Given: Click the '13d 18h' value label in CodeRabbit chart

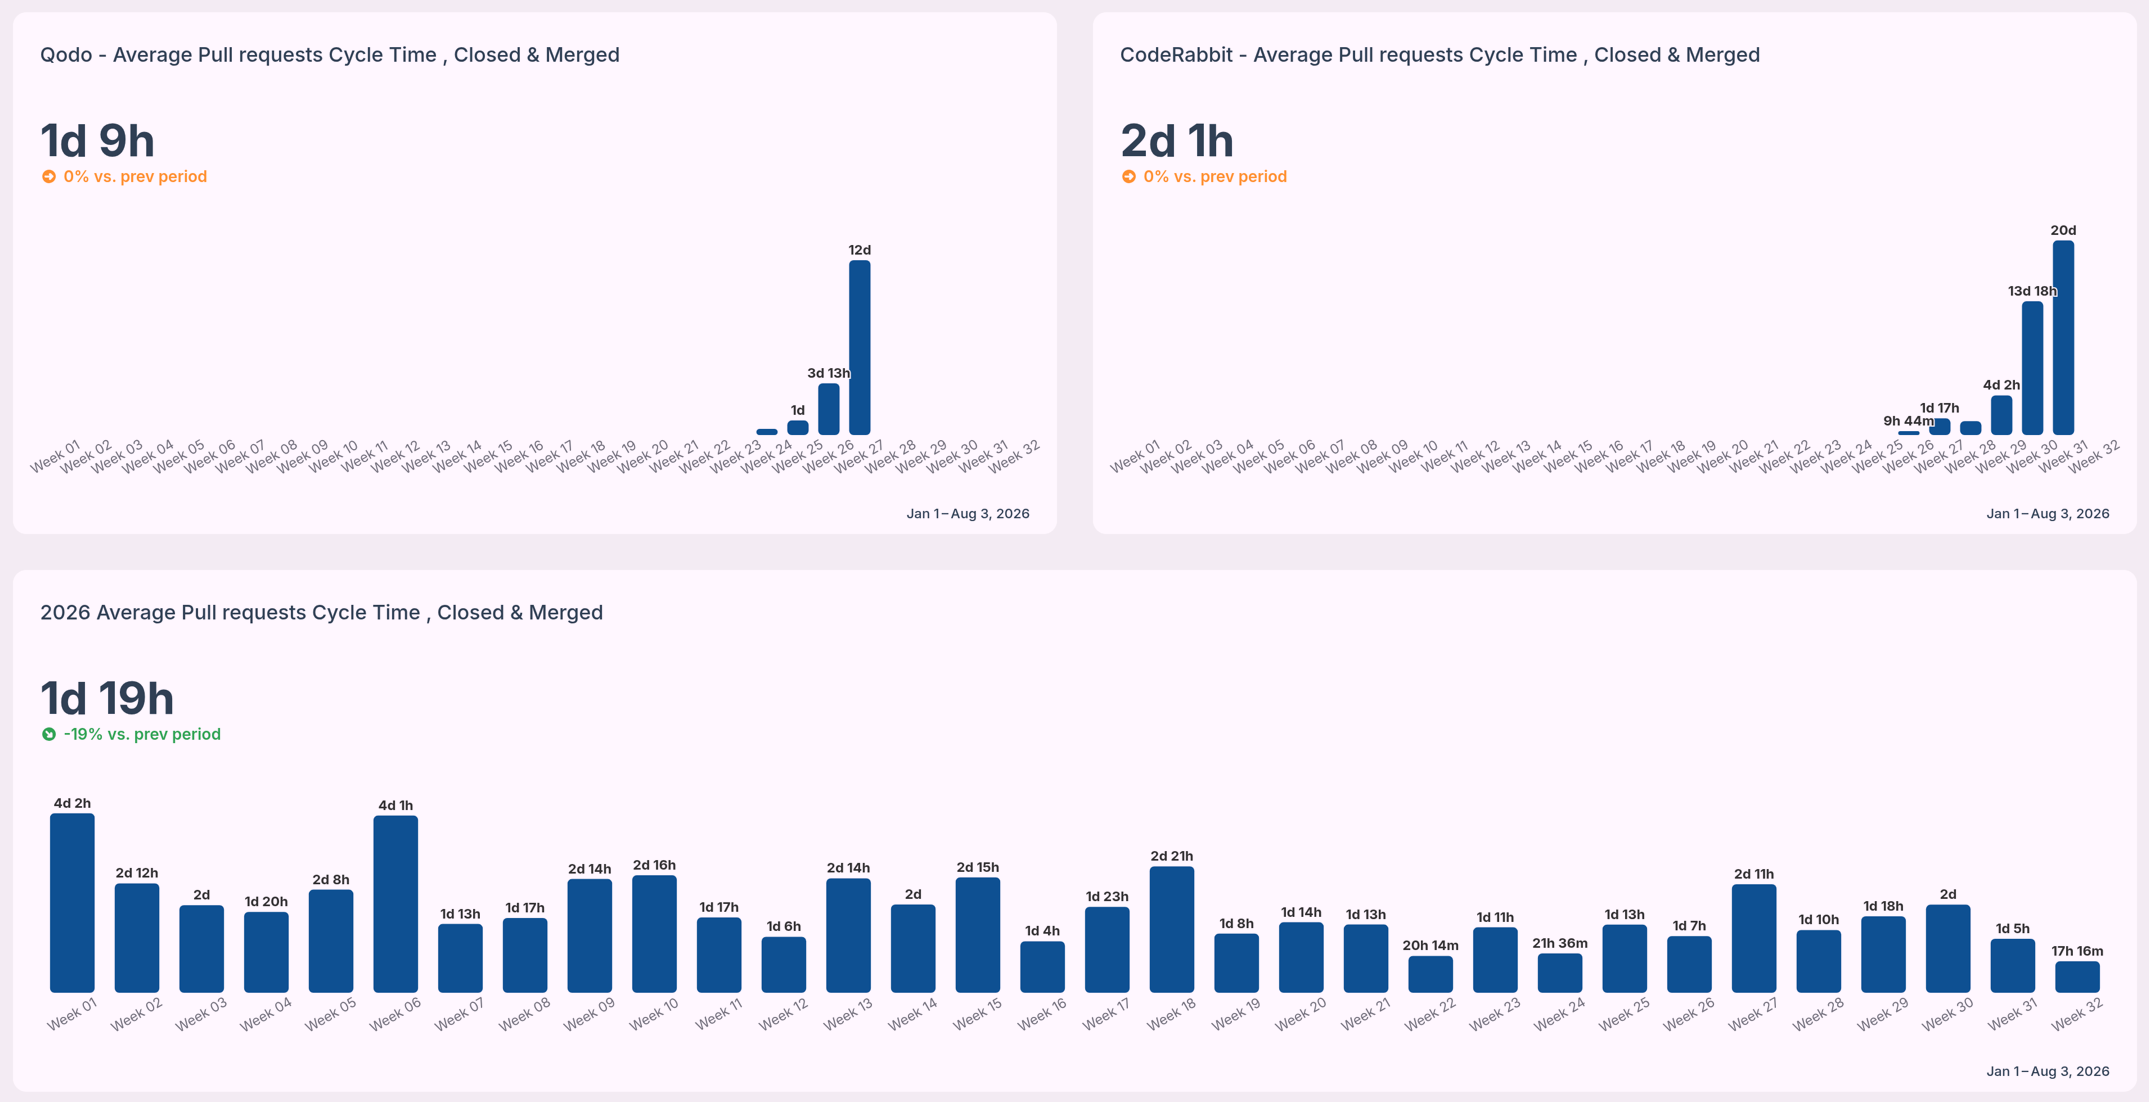Looking at the screenshot, I should click(x=2033, y=291).
